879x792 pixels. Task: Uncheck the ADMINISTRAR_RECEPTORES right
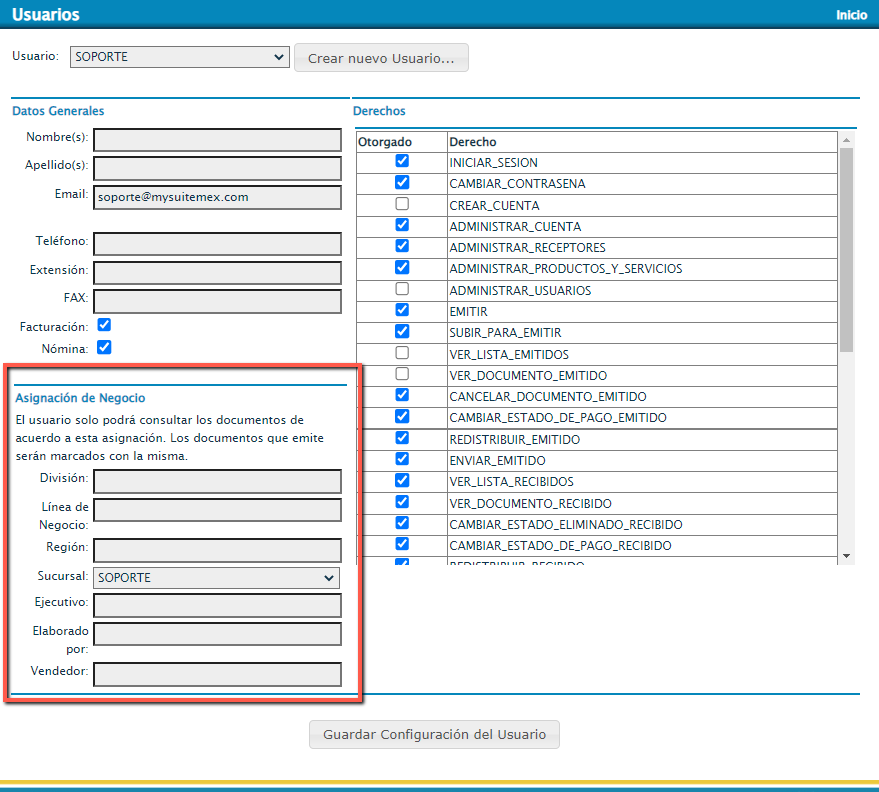click(402, 246)
